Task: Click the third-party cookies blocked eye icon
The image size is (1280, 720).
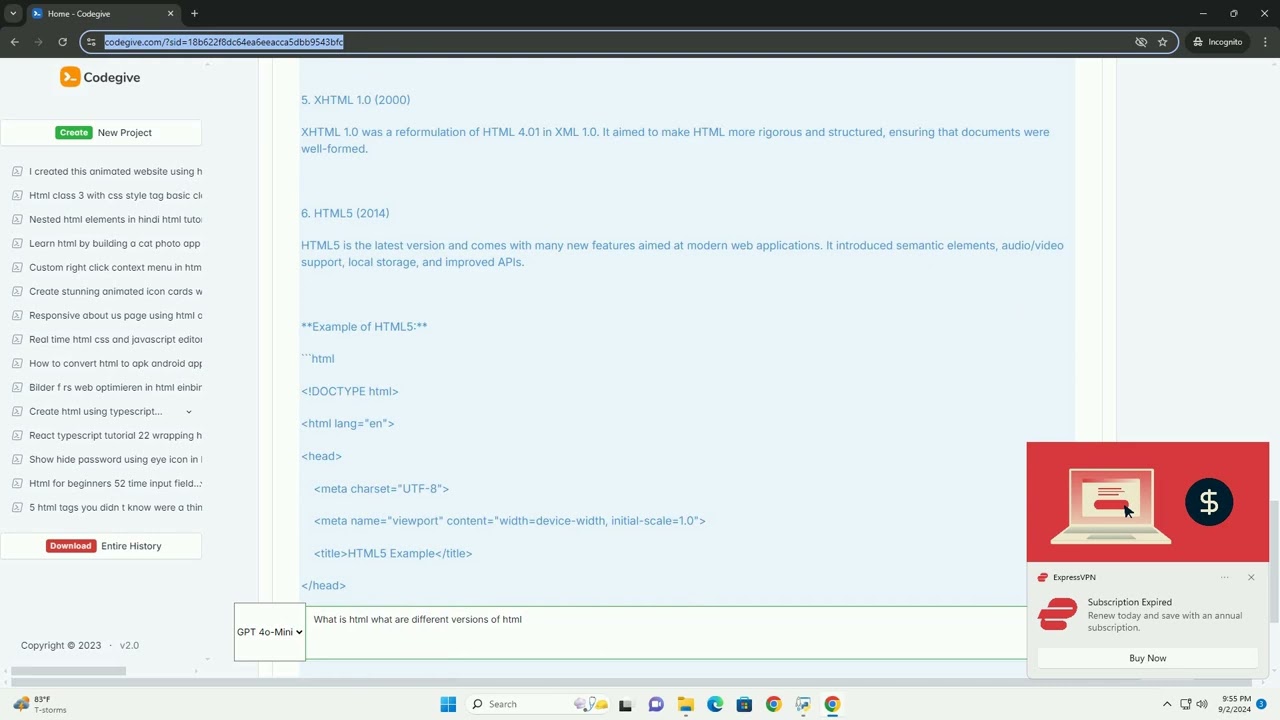Action: [1141, 42]
